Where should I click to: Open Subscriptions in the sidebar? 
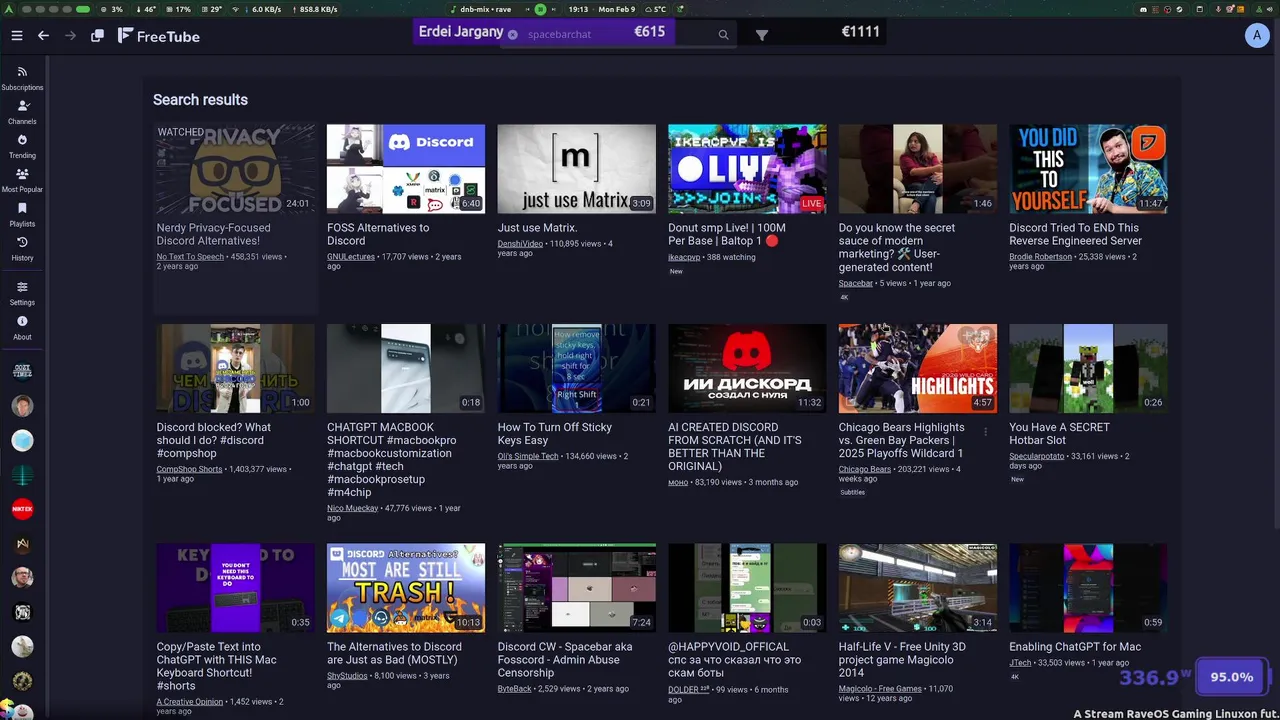click(x=22, y=78)
